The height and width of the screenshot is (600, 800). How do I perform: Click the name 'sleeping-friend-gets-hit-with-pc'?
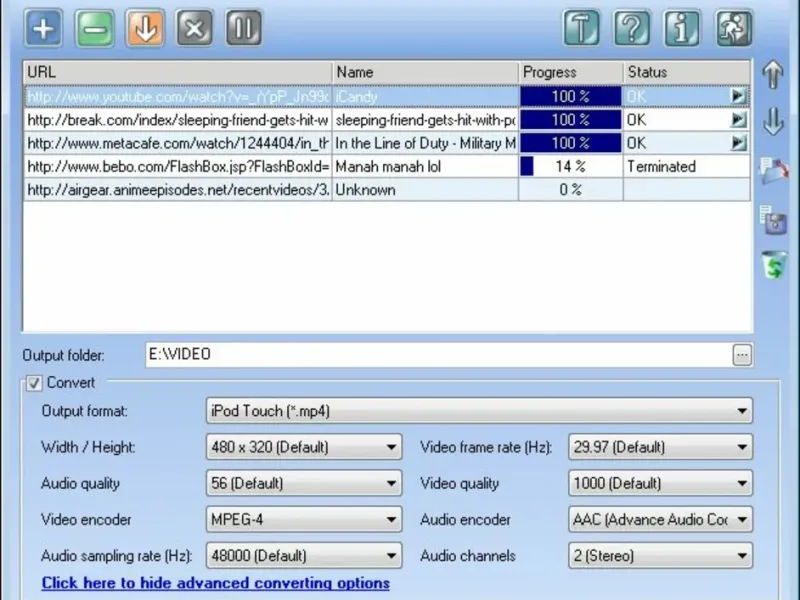coord(426,120)
